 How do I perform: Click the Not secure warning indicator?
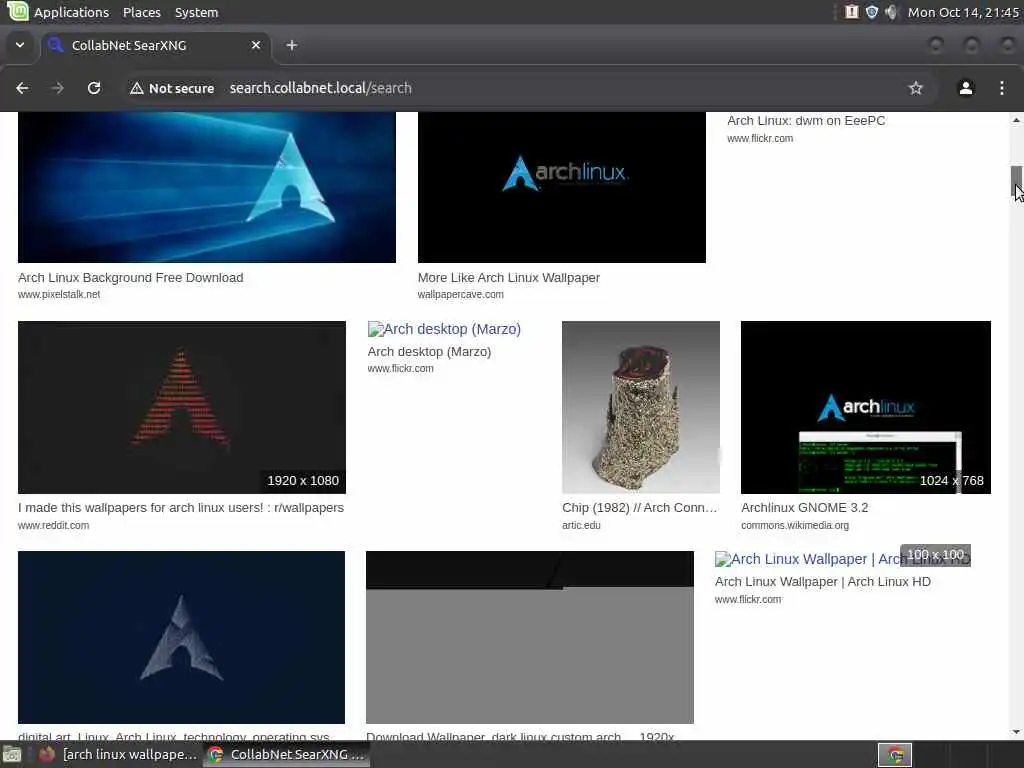point(172,88)
